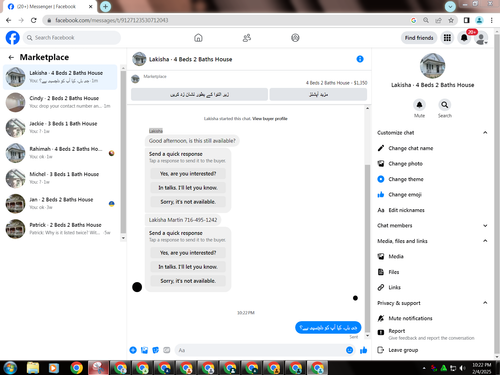Open Chrome tab search dropdown arrow
Screen dimensions: 500x375
click(450, 6)
